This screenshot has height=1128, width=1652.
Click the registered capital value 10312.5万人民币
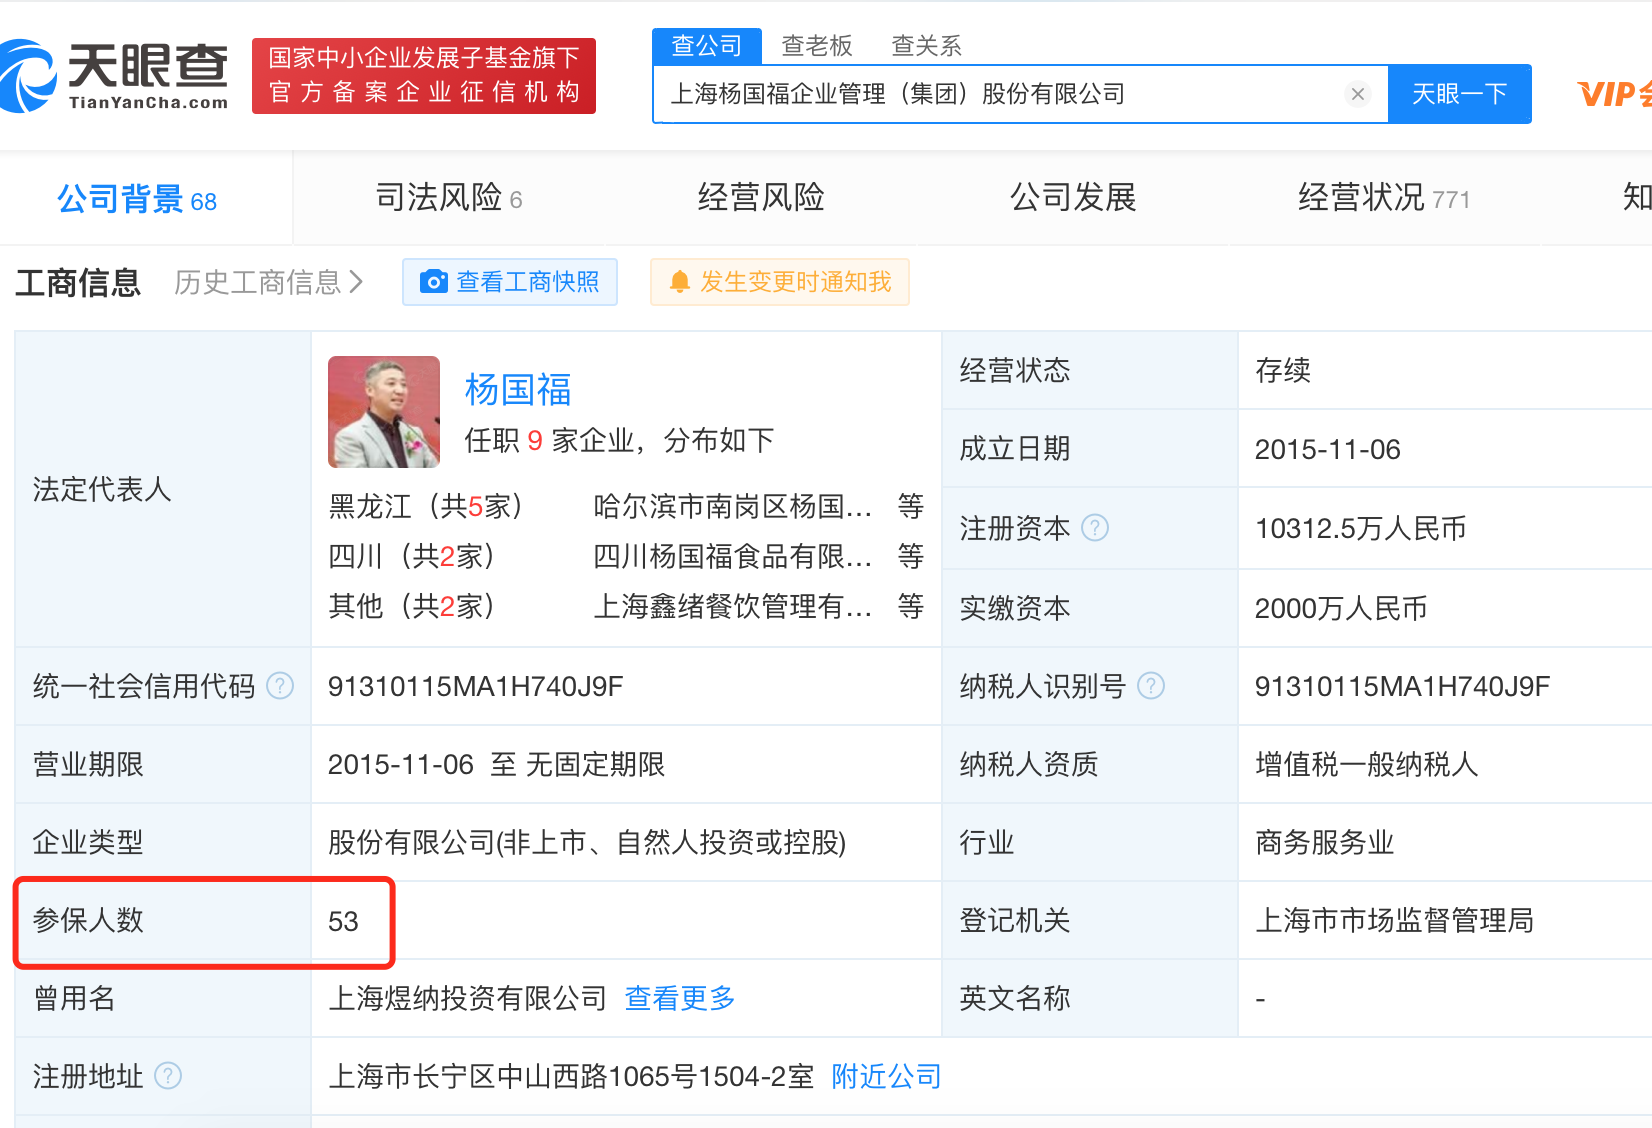pyautogui.click(x=1361, y=528)
